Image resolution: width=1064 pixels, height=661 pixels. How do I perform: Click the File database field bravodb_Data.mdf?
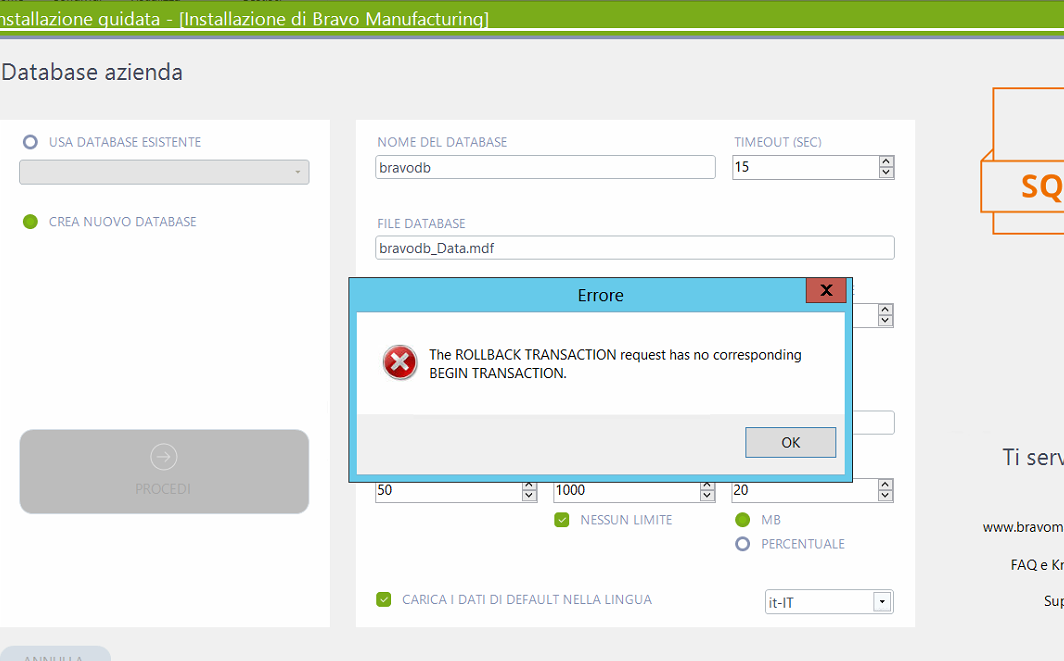coord(634,248)
